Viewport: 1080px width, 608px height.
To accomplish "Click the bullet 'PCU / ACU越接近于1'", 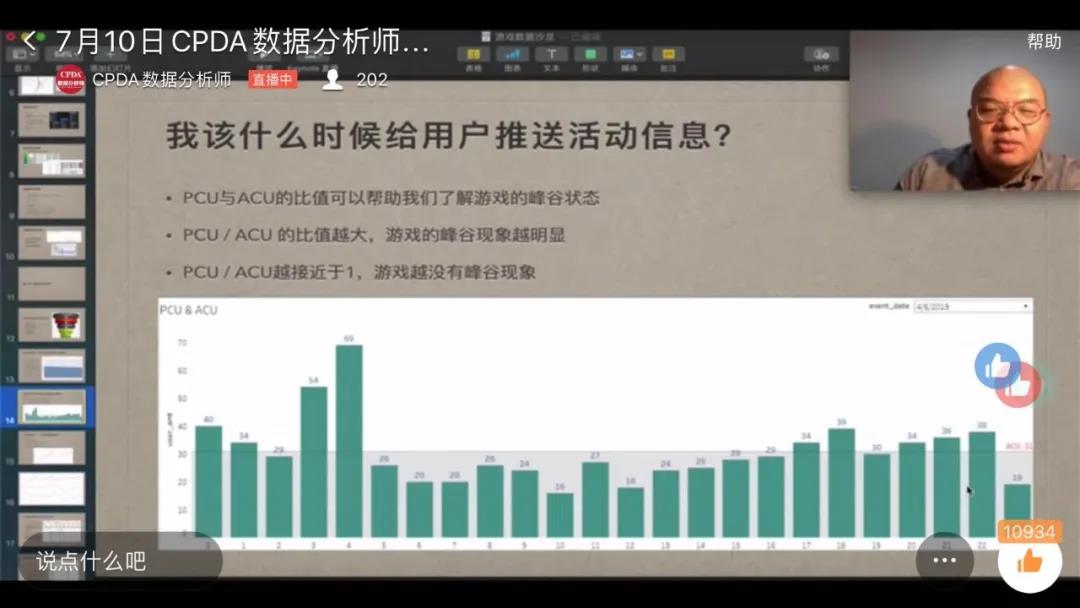I will [359, 273].
